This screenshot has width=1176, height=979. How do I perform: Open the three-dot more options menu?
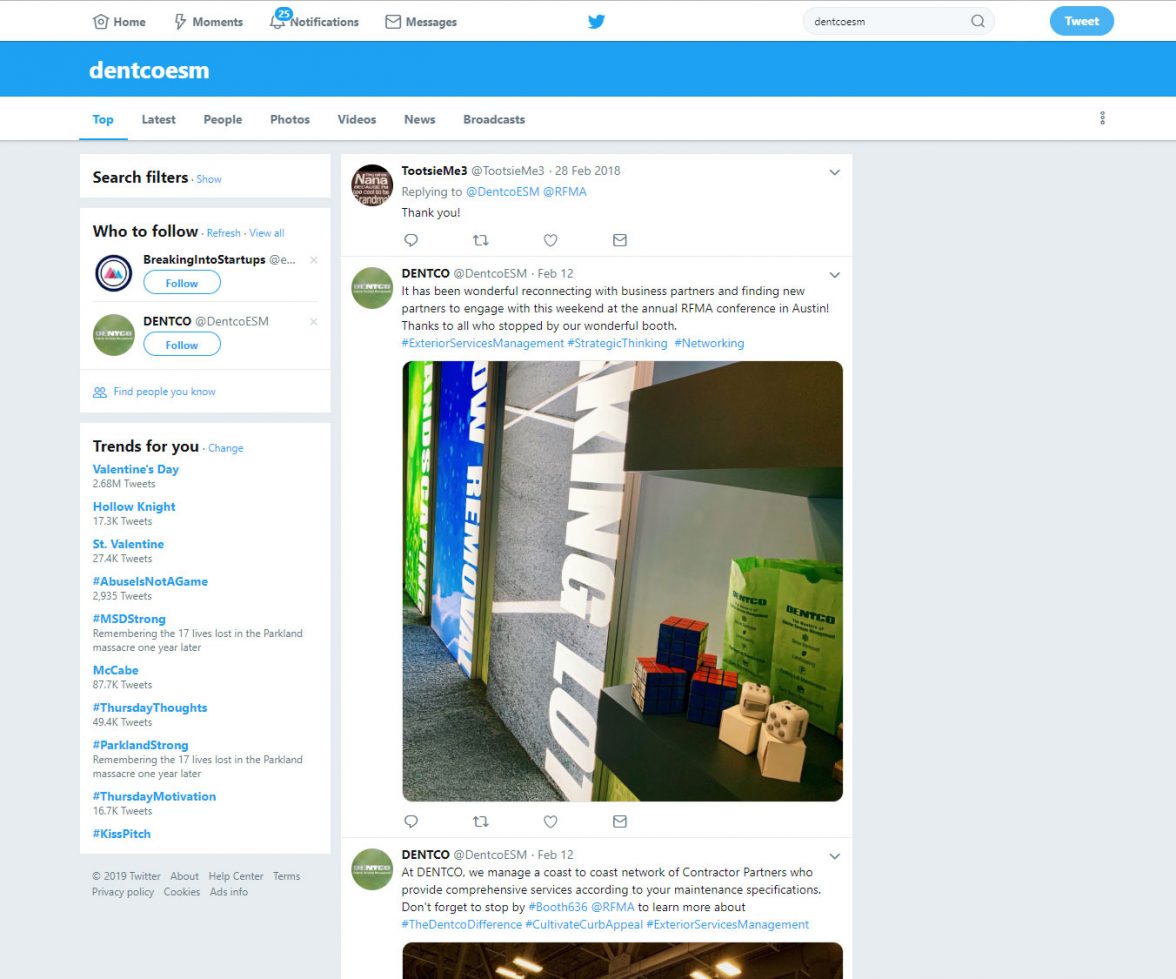pyautogui.click(x=1102, y=118)
